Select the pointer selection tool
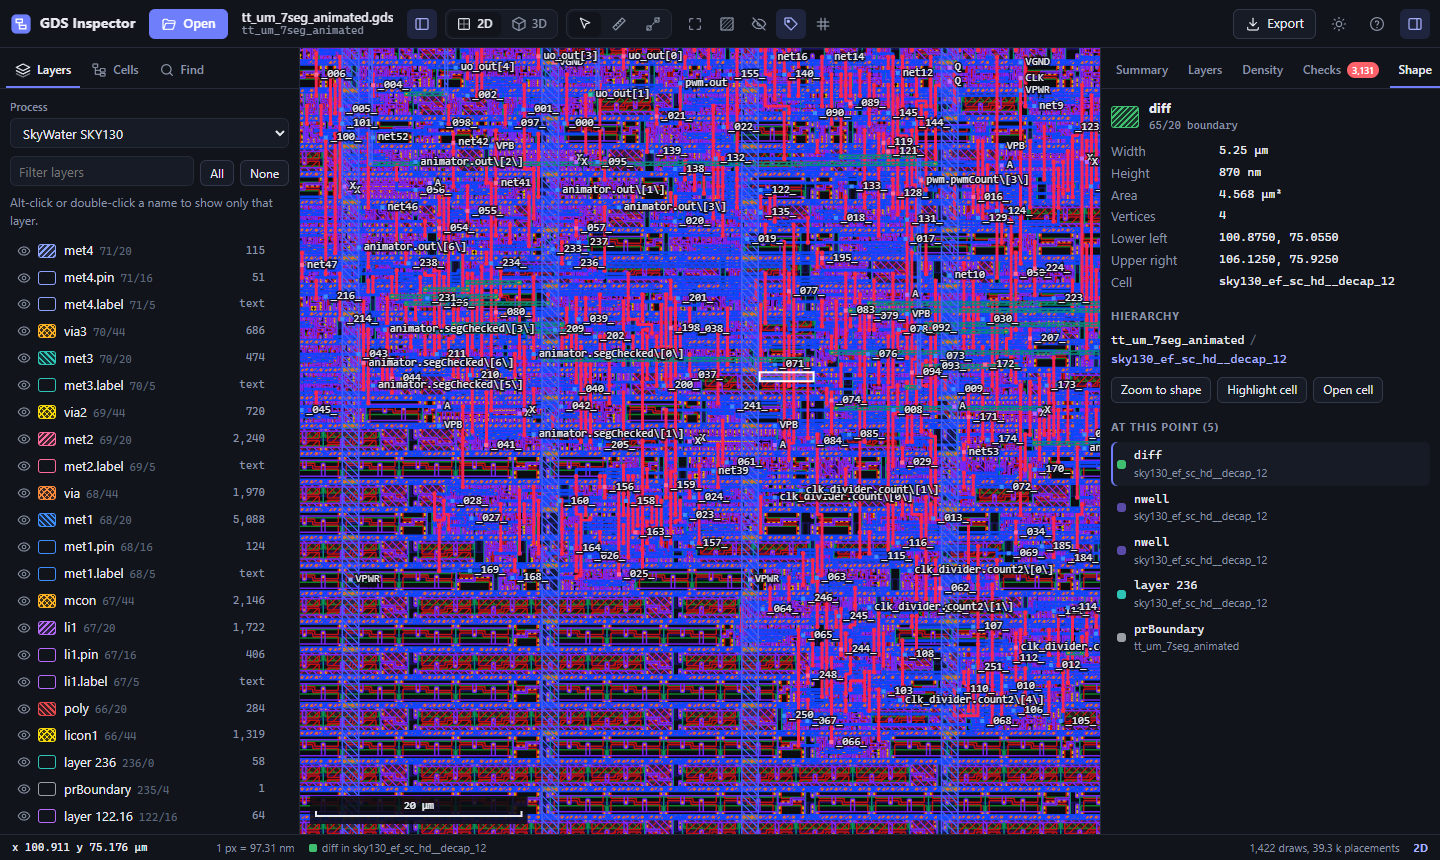This screenshot has height=860, width=1440. tap(585, 24)
